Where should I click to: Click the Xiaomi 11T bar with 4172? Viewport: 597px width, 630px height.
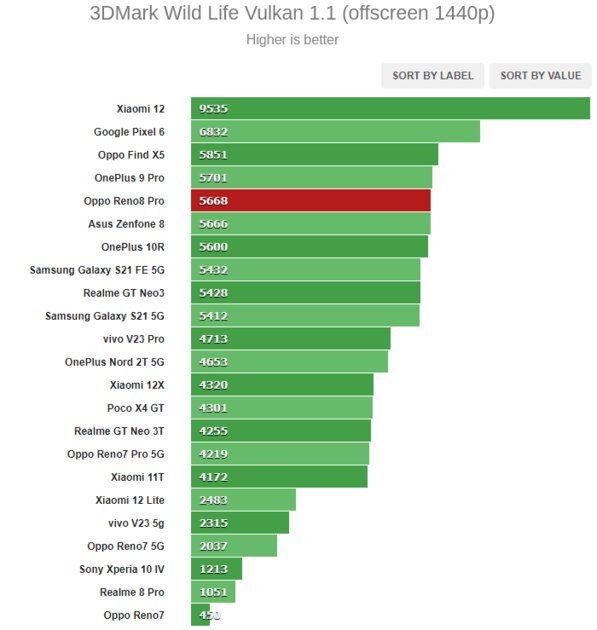(x=279, y=477)
